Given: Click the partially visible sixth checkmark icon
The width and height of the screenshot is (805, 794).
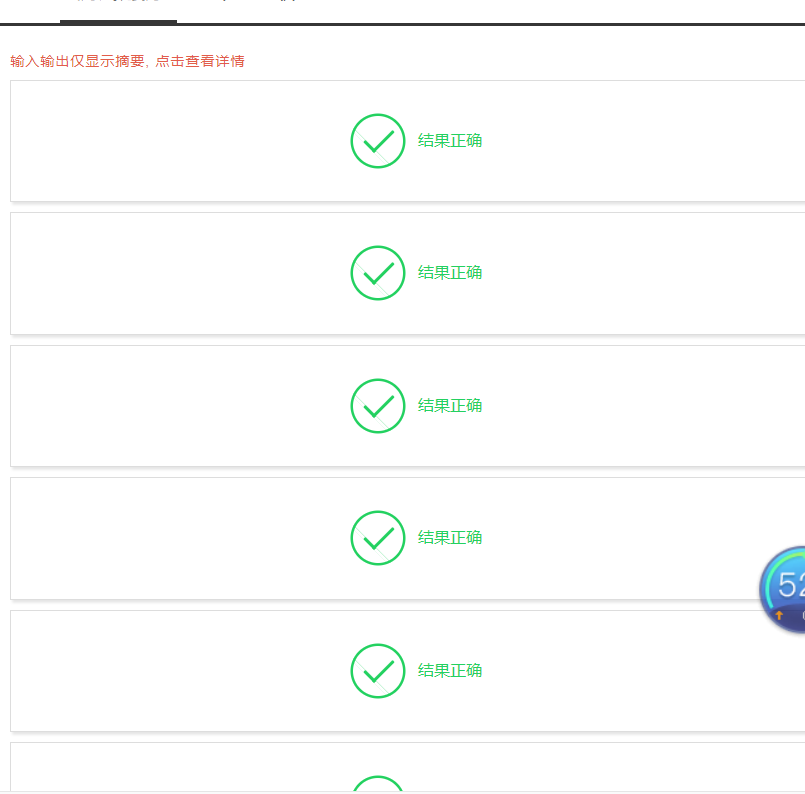Looking at the screenshot, I should click(x=378, y=784).
